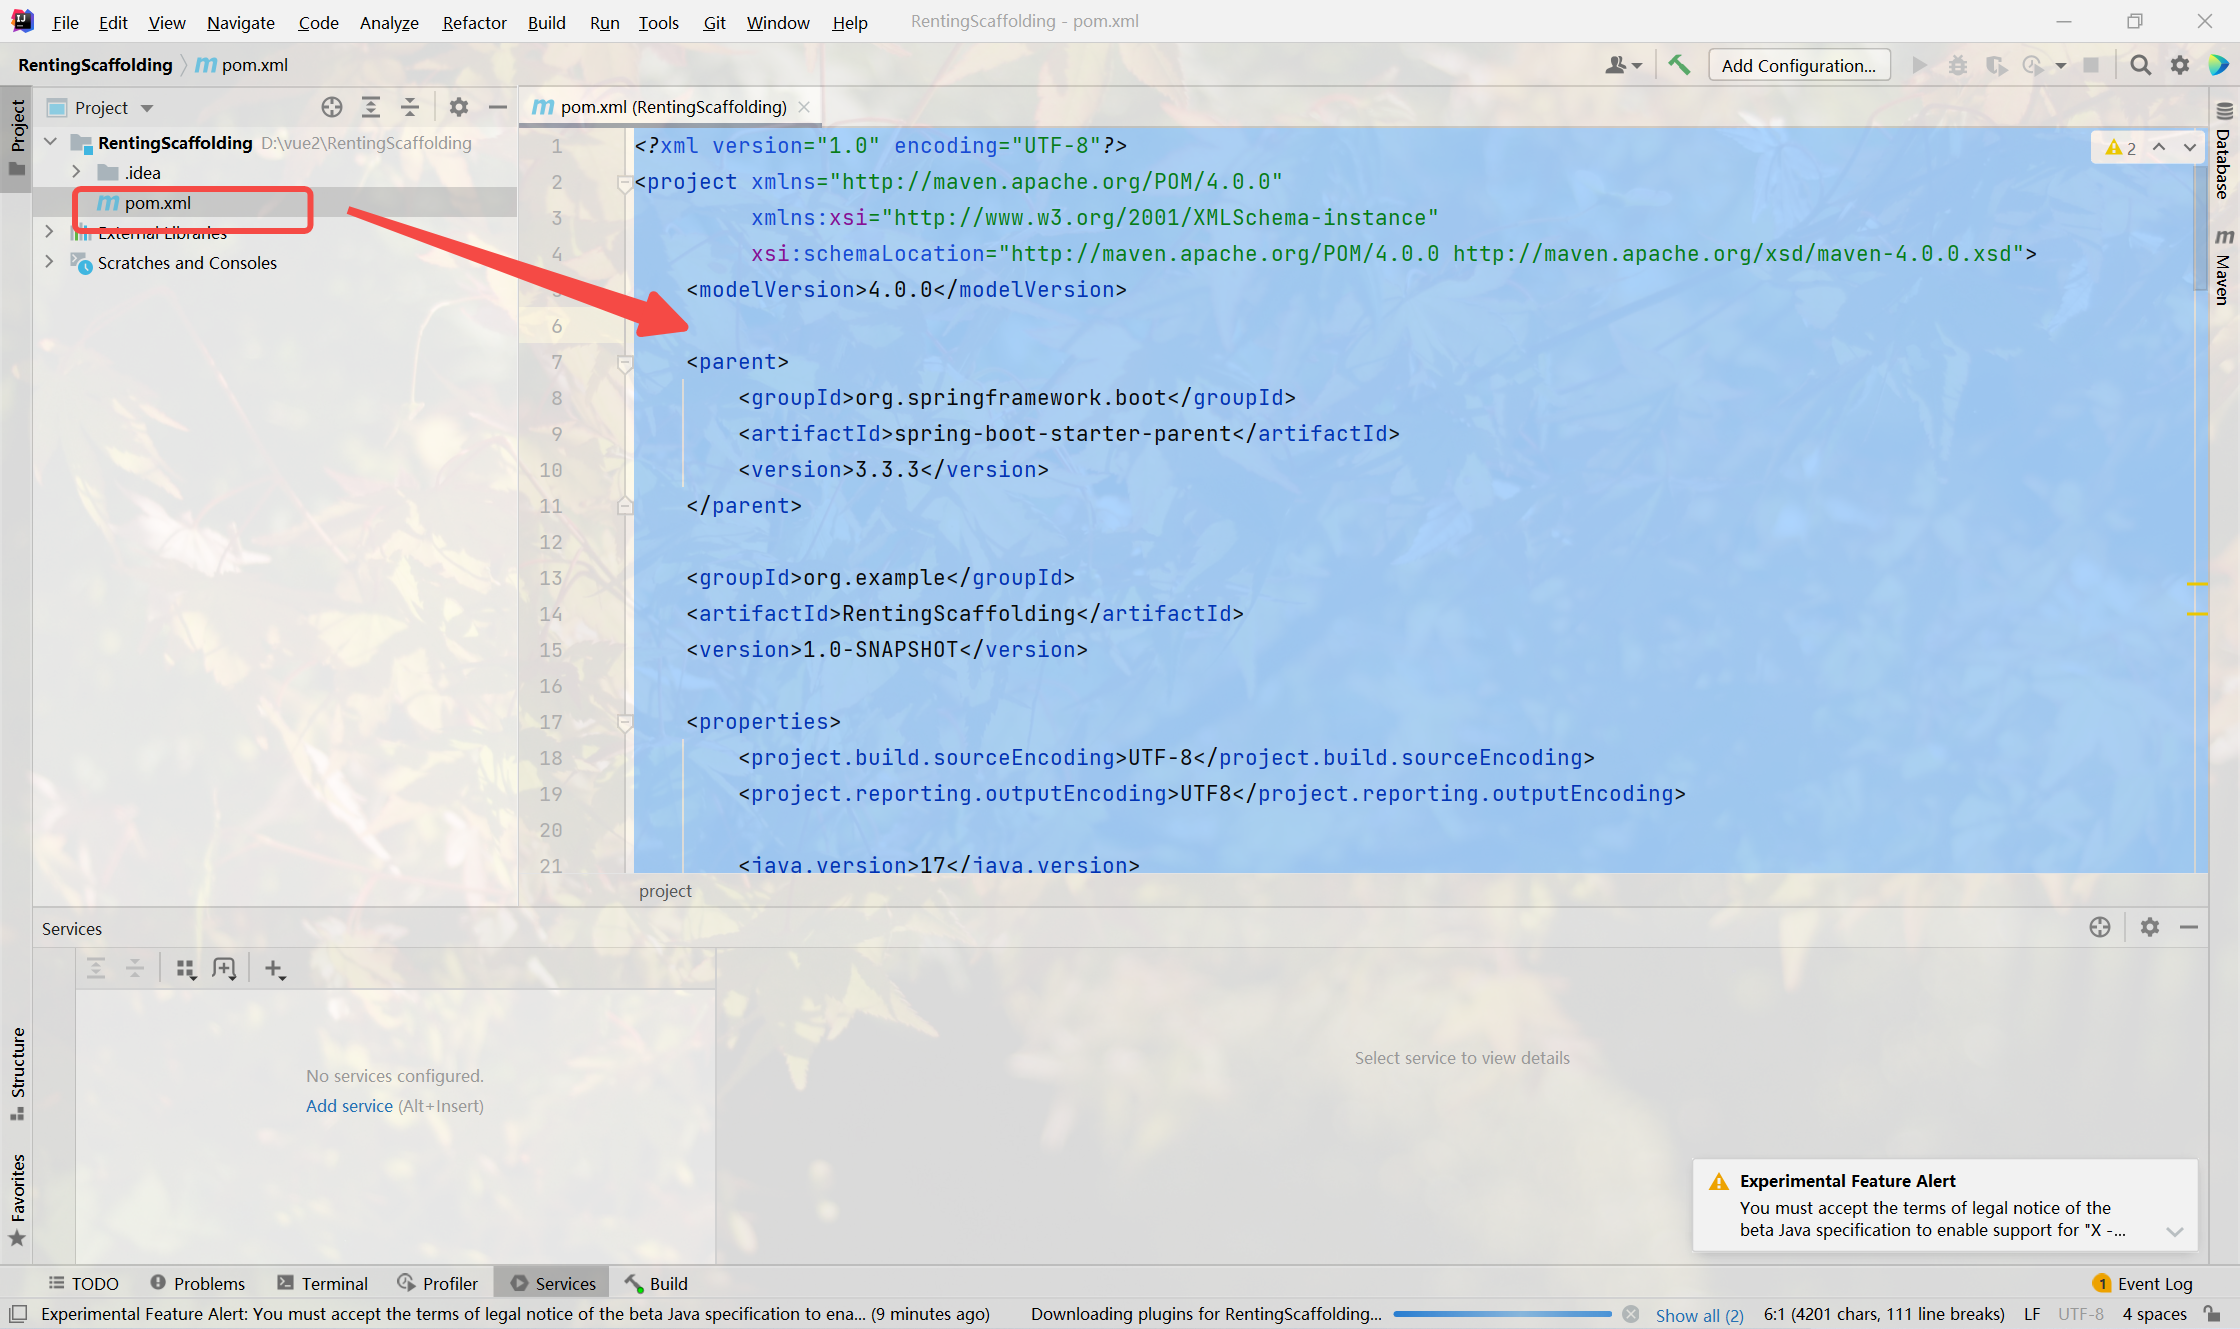Open the Build tool window button
Viewport: 2240px width, 1329px height.
tap(656, 1283)
